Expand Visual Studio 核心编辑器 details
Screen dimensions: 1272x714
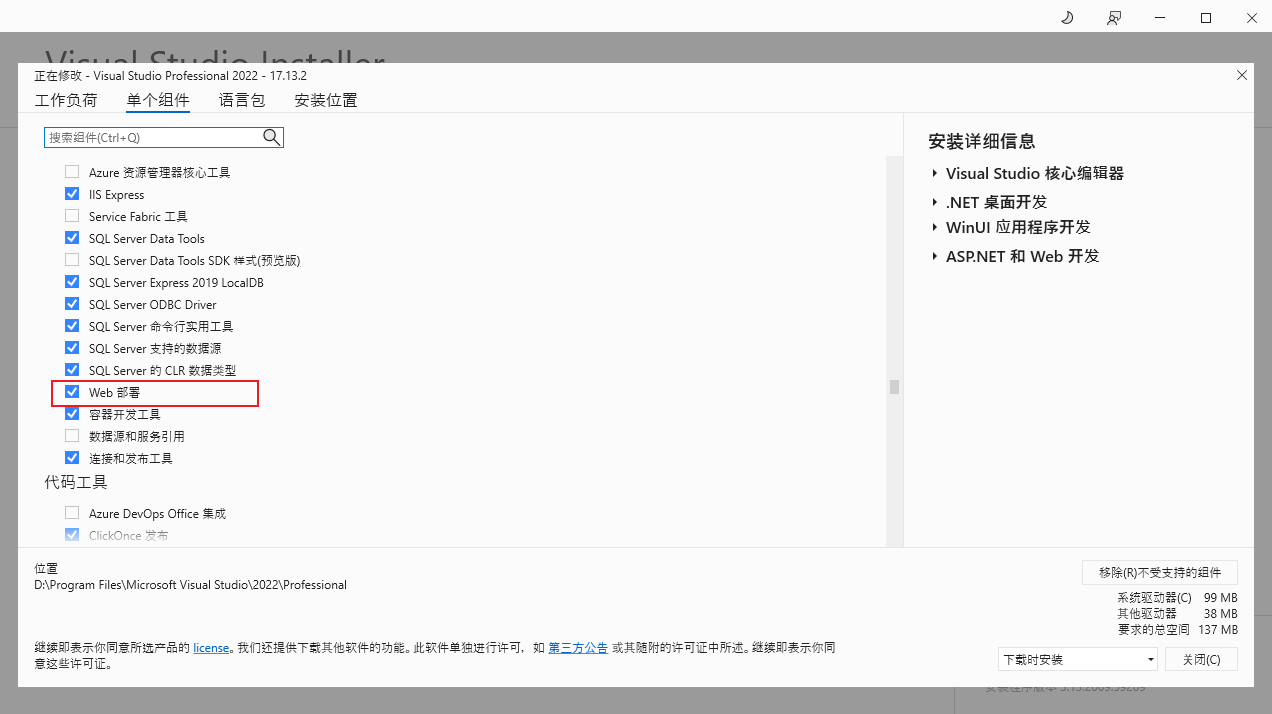[x=935, y=174]
